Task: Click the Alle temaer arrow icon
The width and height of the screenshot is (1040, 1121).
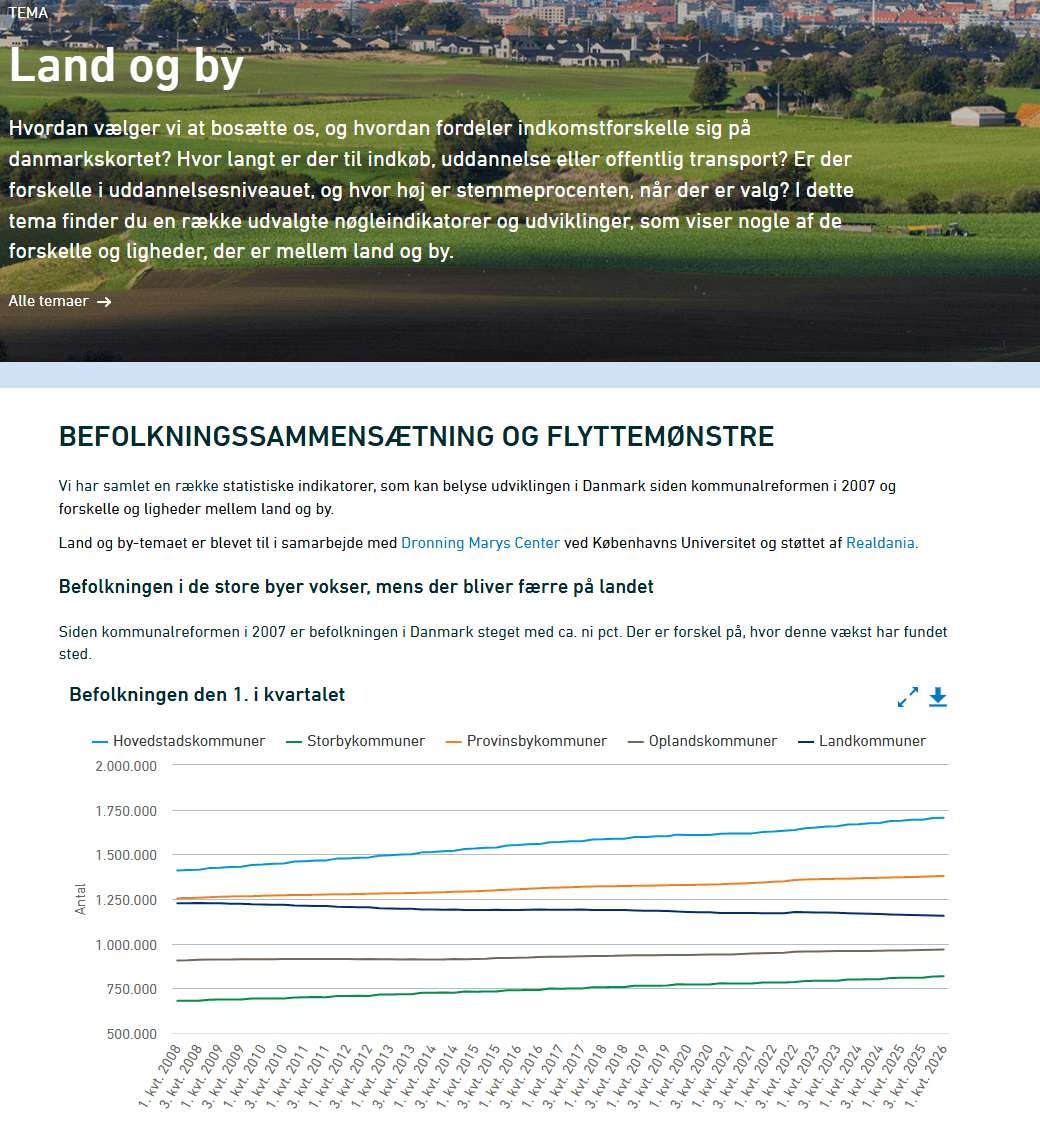Action: [104, 302]
